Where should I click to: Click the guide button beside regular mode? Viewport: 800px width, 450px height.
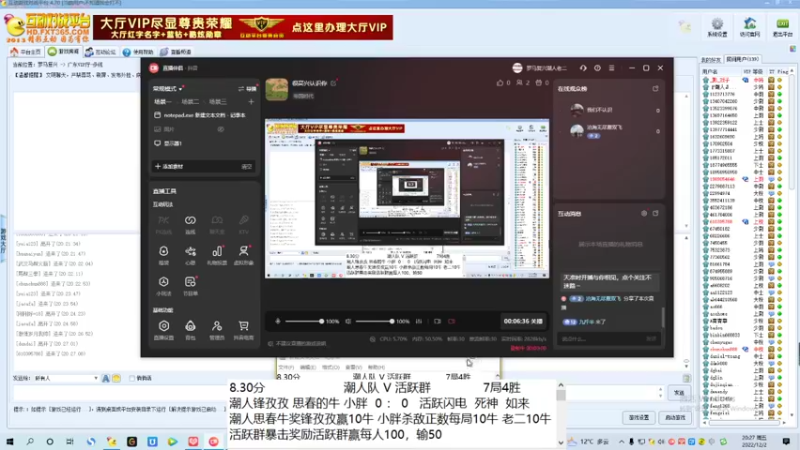[247, 89]
